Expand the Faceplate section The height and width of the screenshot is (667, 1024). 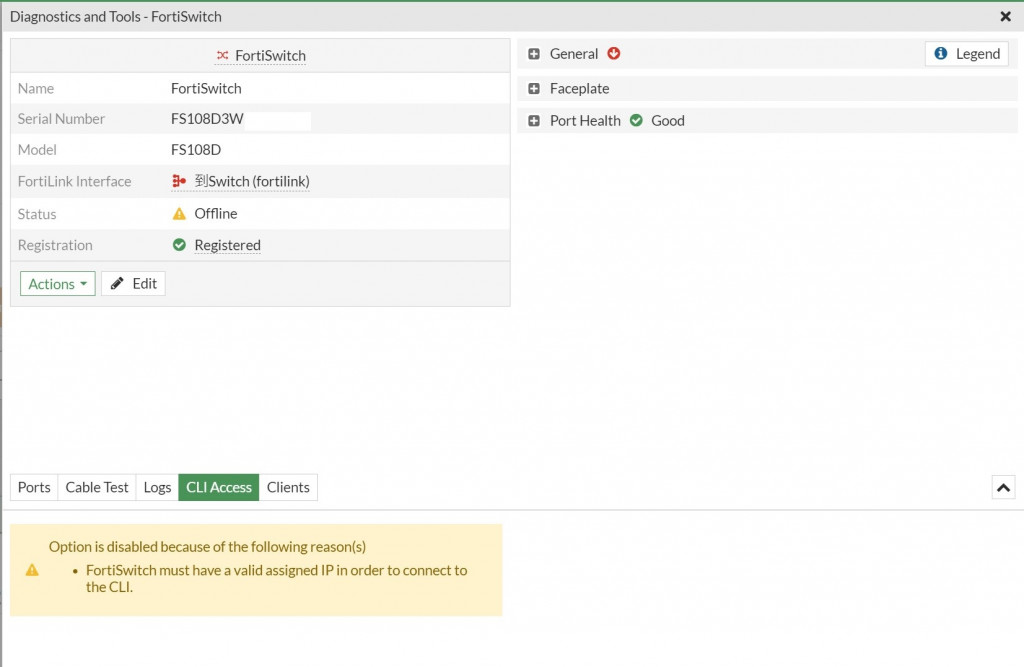[x=534, y=88]
